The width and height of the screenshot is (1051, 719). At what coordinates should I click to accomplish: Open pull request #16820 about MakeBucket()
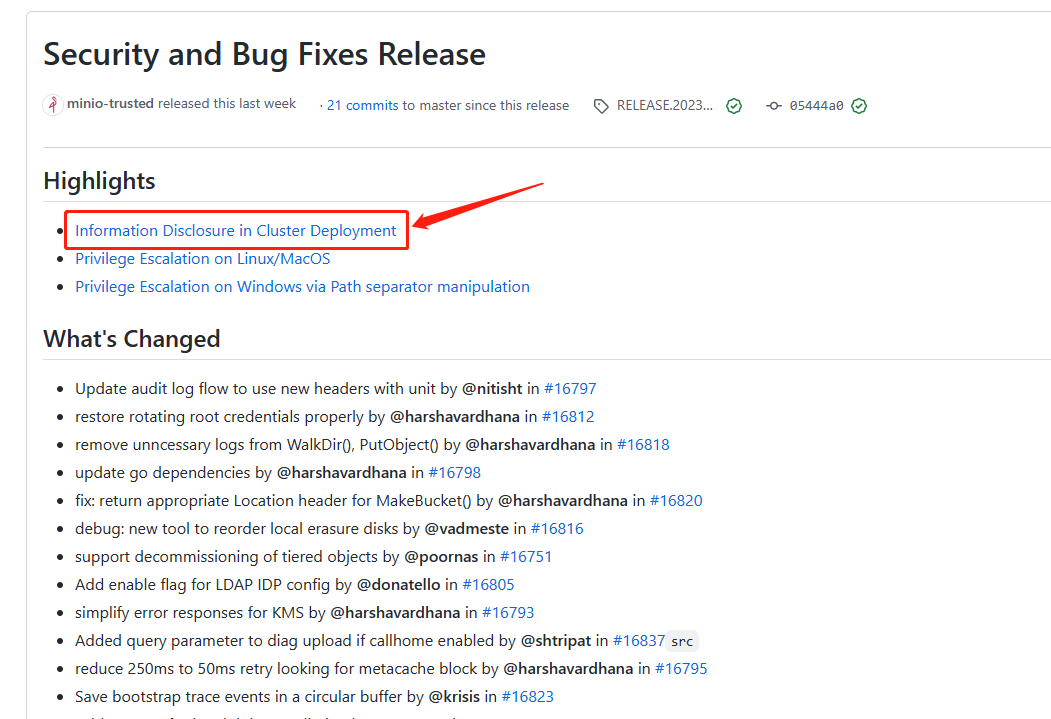(676, 501)
